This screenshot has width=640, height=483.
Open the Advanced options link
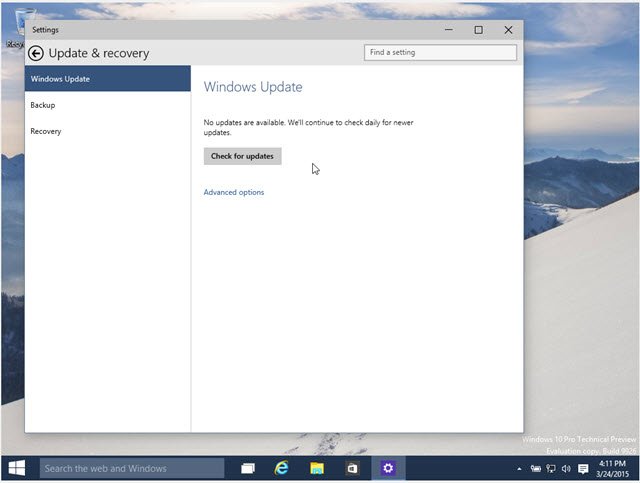tap(234, 192)
